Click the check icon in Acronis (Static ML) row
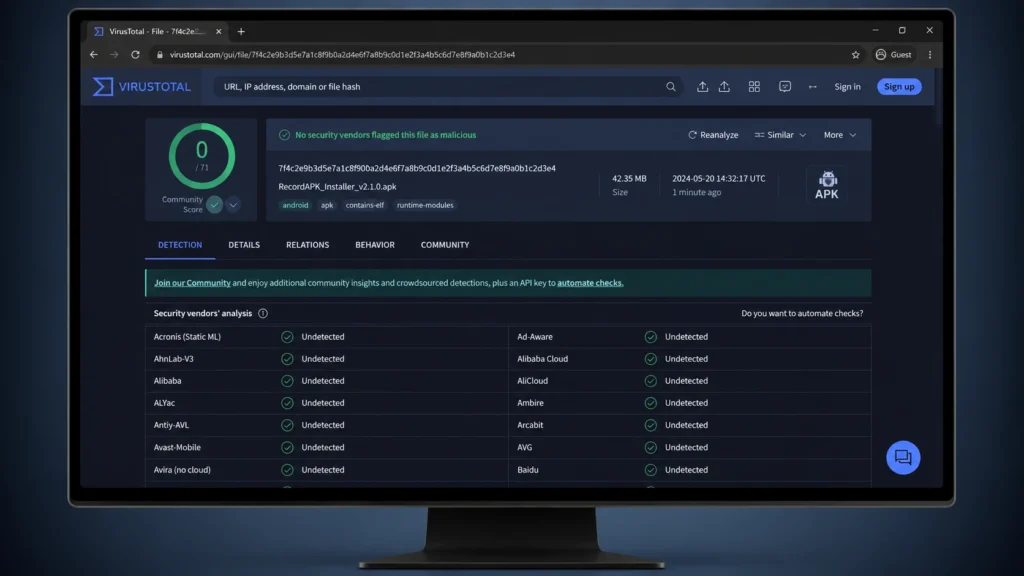Image resolution: width=1024 pixels, height=576 pixels. tap(287, 337)
